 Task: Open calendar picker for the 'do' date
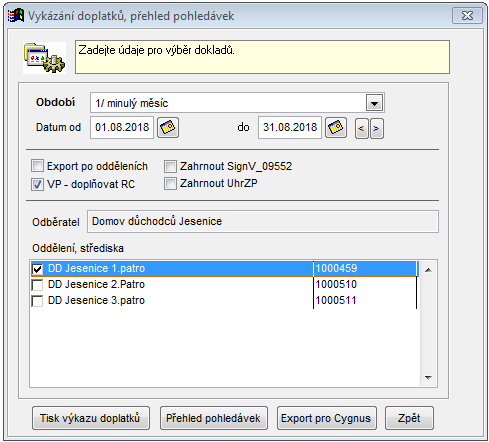pos(336,128)
